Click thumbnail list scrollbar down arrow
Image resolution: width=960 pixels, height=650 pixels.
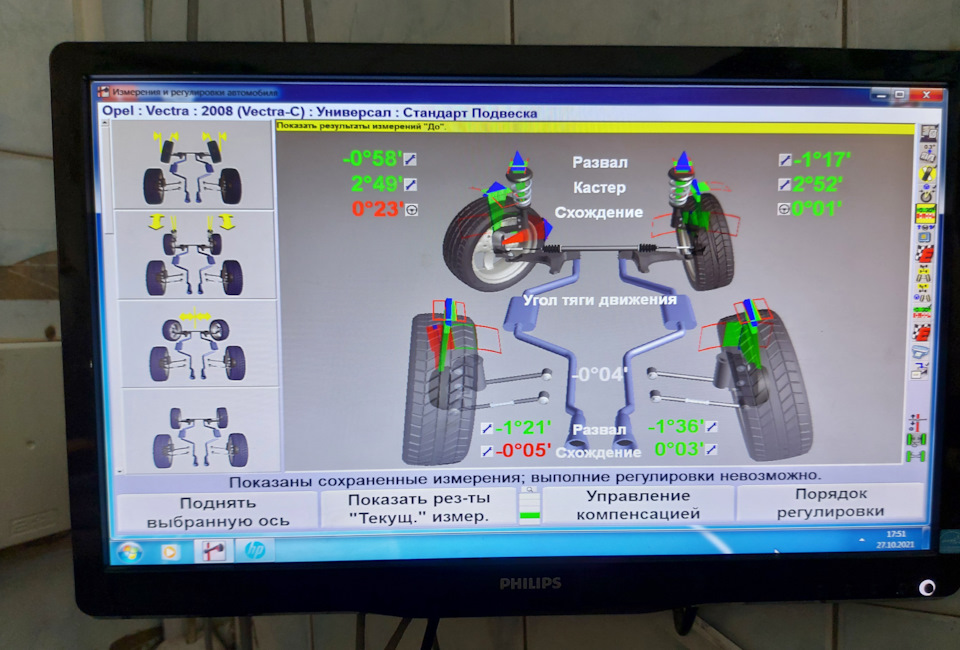[x=119, y=471]
